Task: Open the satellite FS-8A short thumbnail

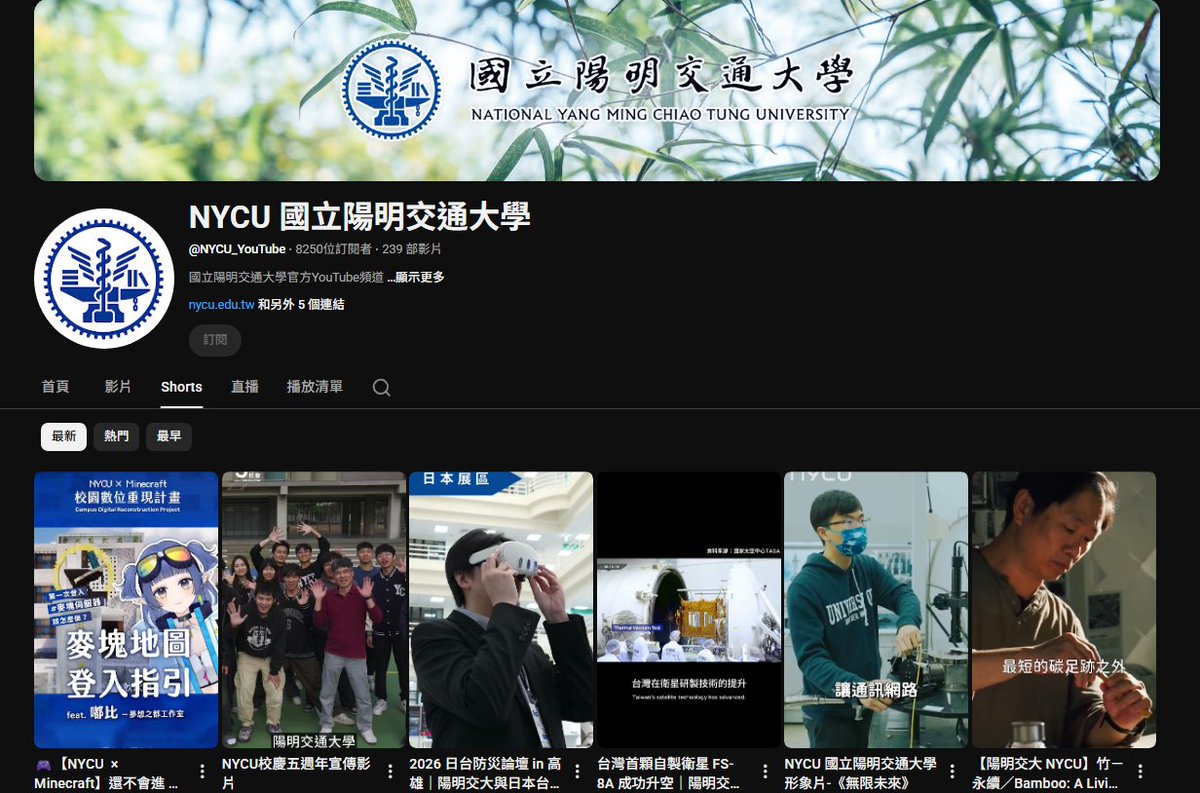Action: (689, 610)
